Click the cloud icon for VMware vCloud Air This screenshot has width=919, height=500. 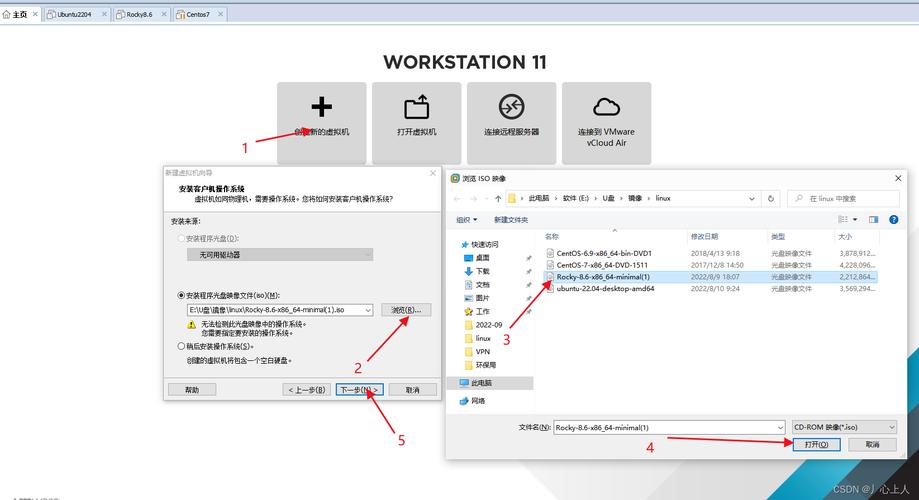606,107
